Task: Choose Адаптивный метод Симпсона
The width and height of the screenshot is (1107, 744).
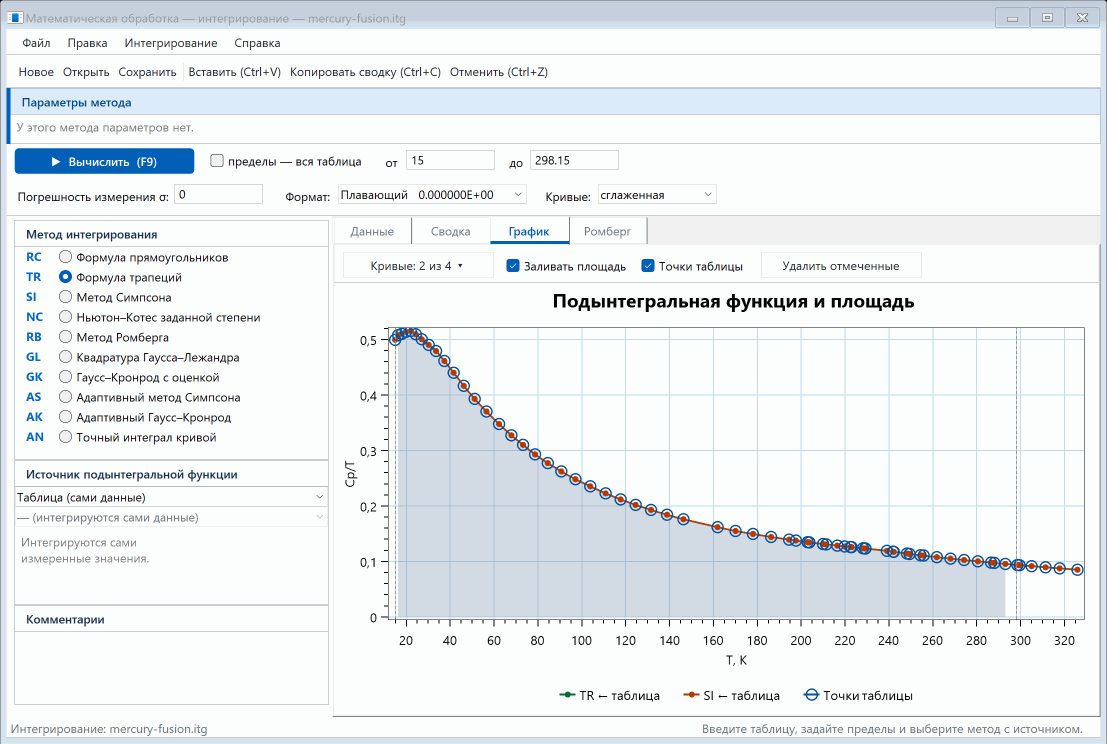Action: point(66,397)
